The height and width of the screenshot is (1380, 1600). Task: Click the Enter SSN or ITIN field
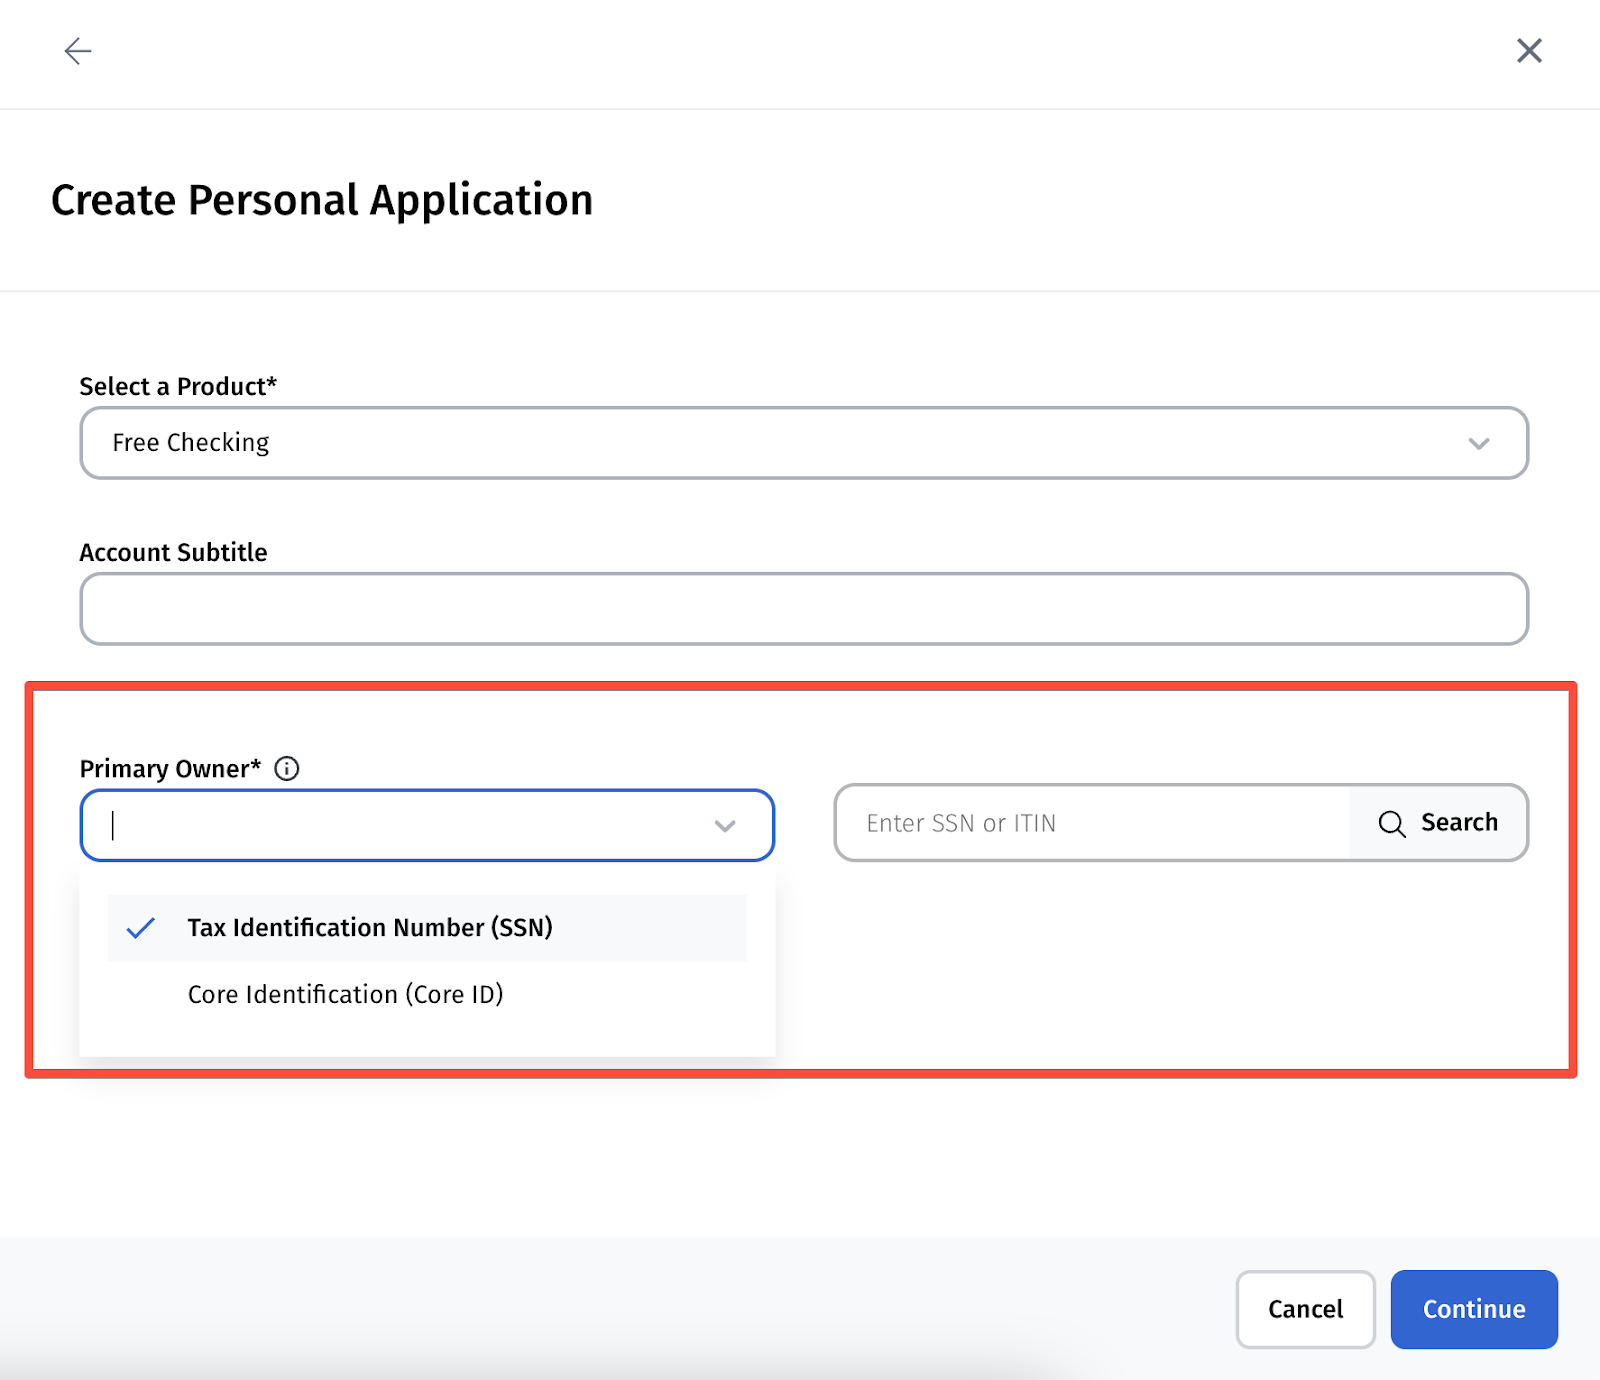pos(1090,823)
